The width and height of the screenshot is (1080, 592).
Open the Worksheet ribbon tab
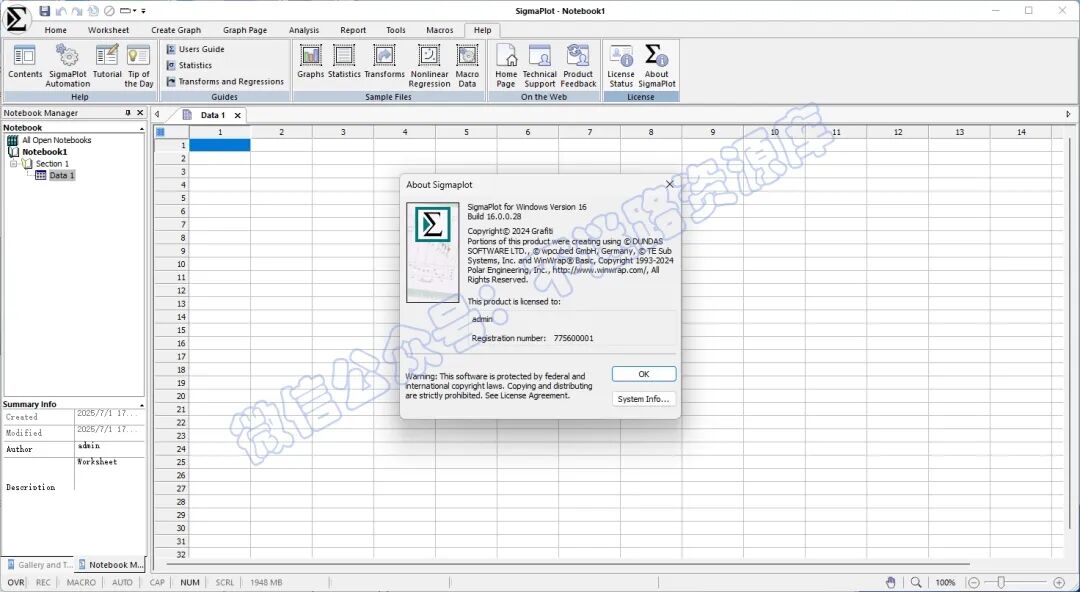(x=108, y=30)
